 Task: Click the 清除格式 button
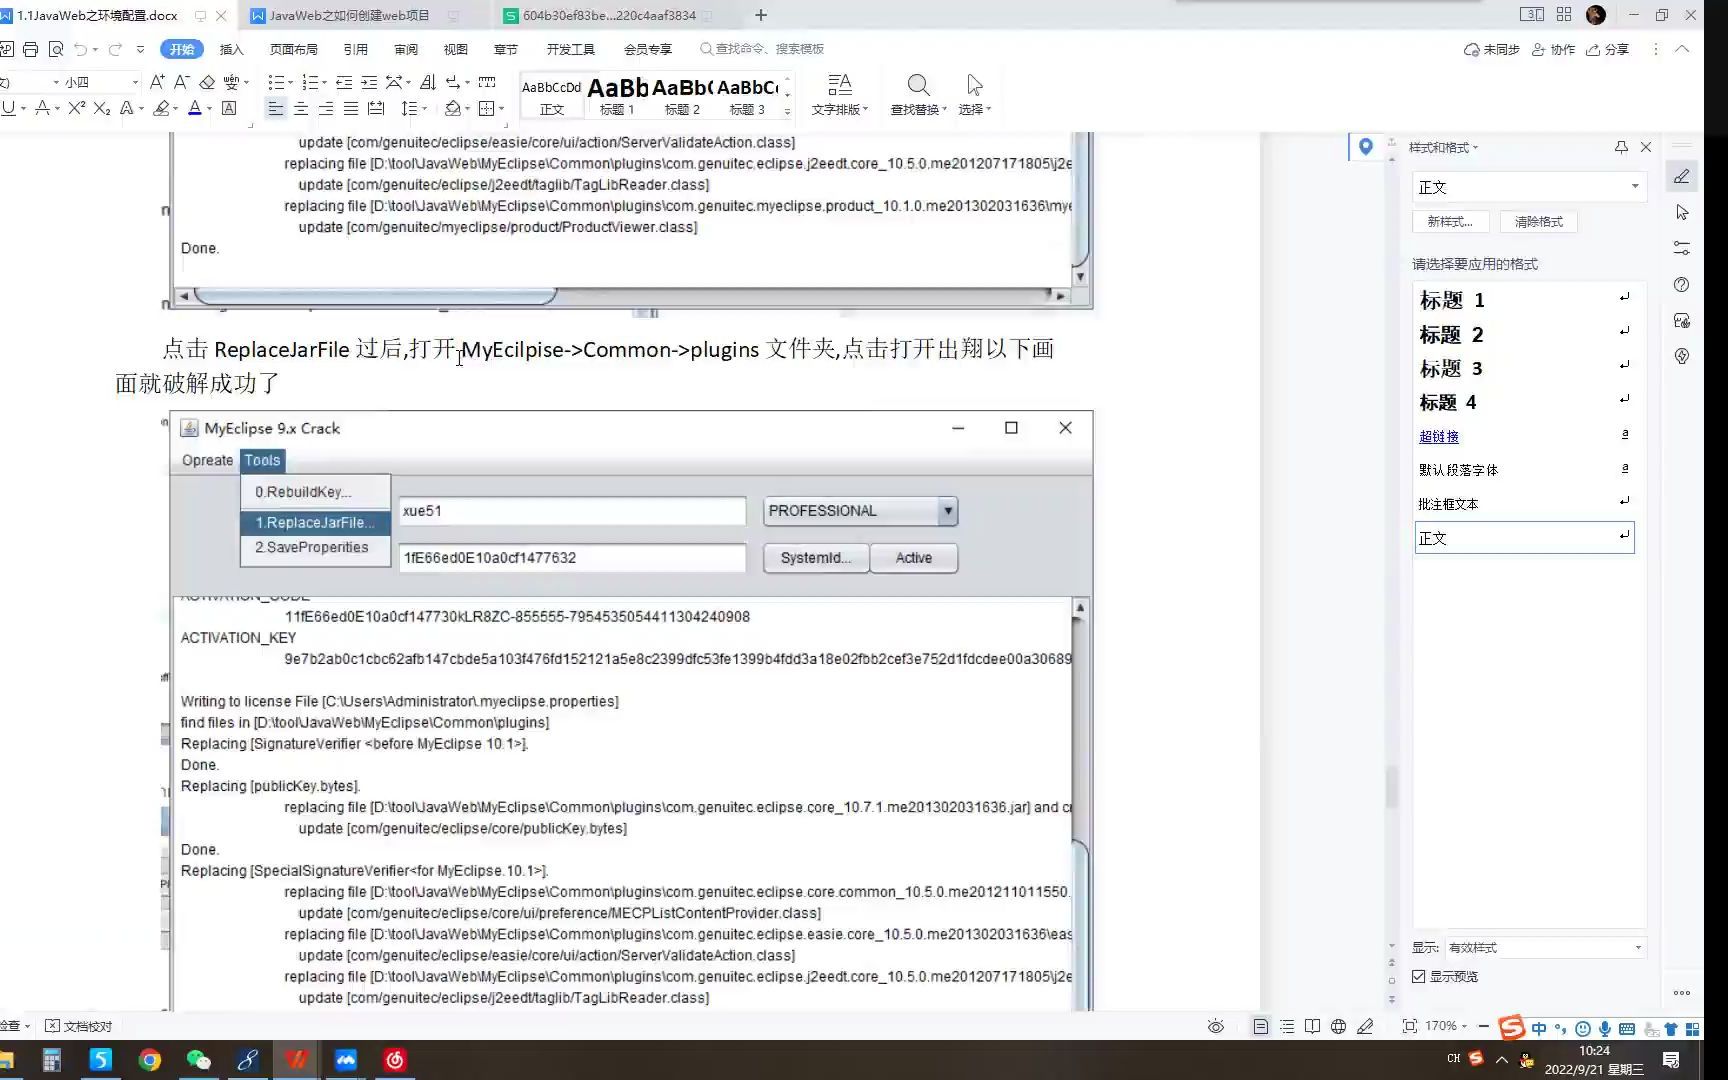click(x=1538, y=221)
